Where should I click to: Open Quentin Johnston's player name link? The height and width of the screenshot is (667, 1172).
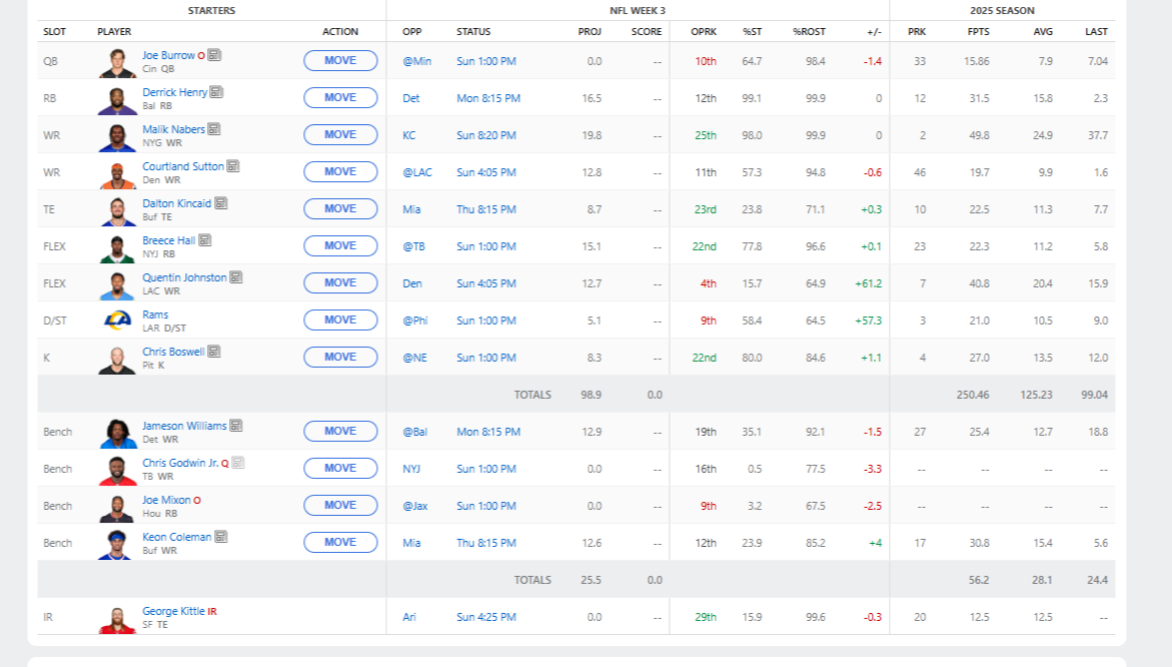pos(185,277)
